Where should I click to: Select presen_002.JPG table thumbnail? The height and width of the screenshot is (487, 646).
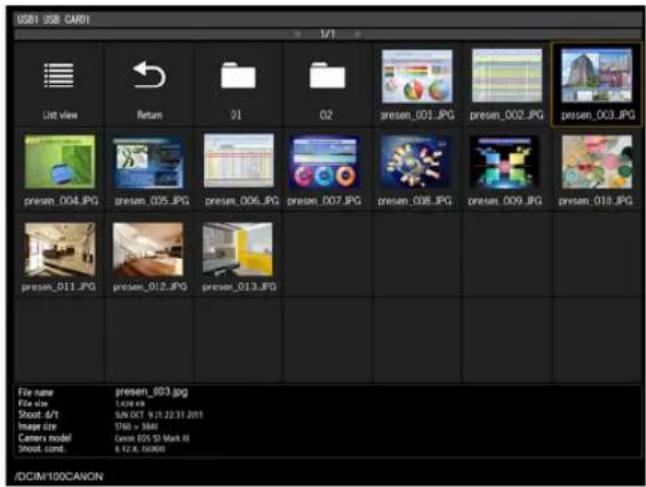coord(507,75)
